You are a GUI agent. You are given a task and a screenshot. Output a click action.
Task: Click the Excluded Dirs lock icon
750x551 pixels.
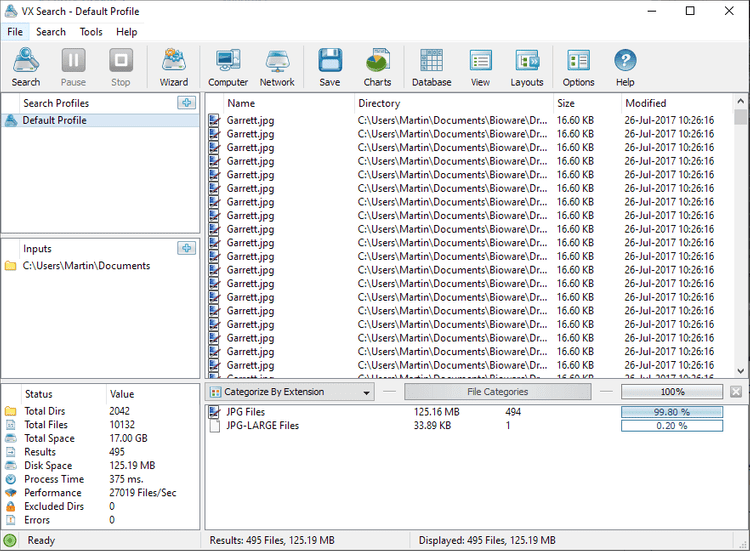click(x=11, y=507)
